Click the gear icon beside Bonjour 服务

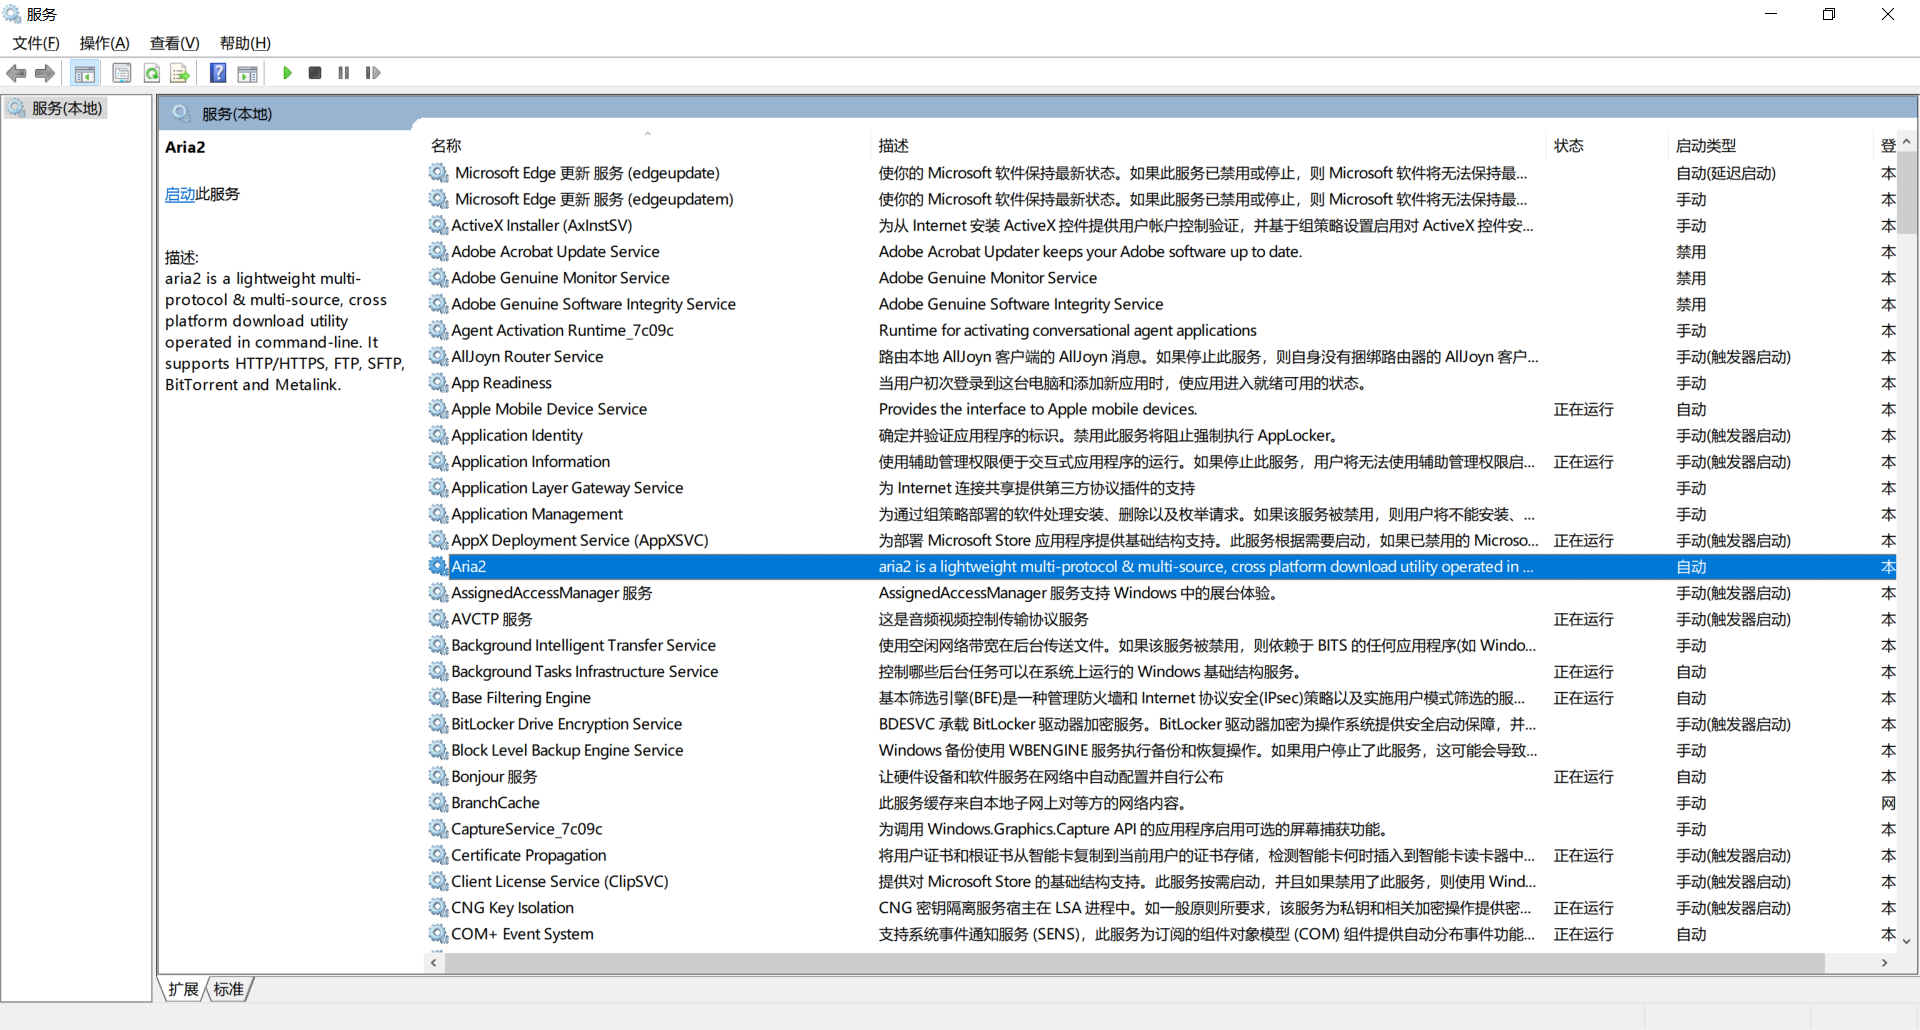[x=438, y=776]
